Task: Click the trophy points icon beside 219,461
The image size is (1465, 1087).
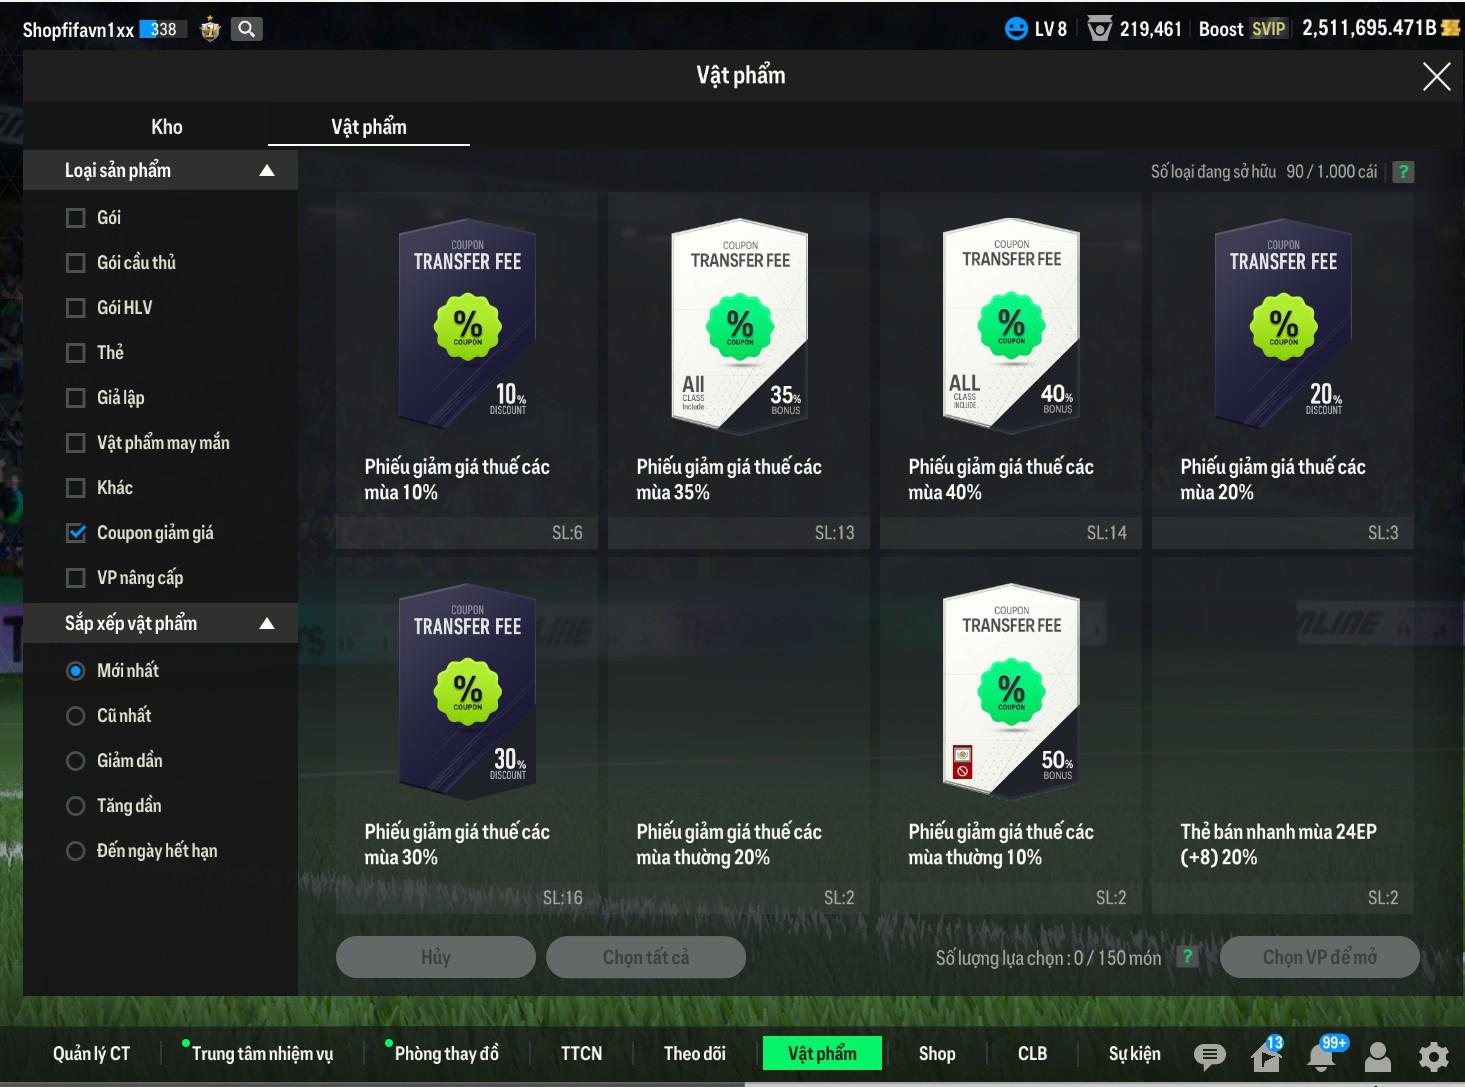Action: pyautogui.click(x=1099, y=29)
